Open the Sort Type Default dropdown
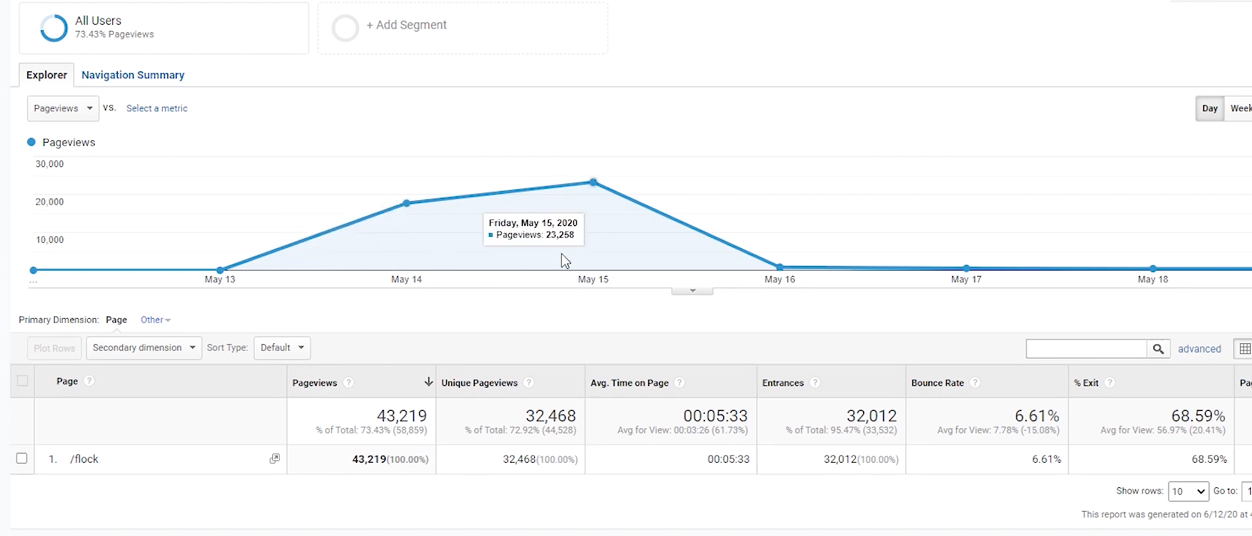1252x536 pixels. click(281, 348)
